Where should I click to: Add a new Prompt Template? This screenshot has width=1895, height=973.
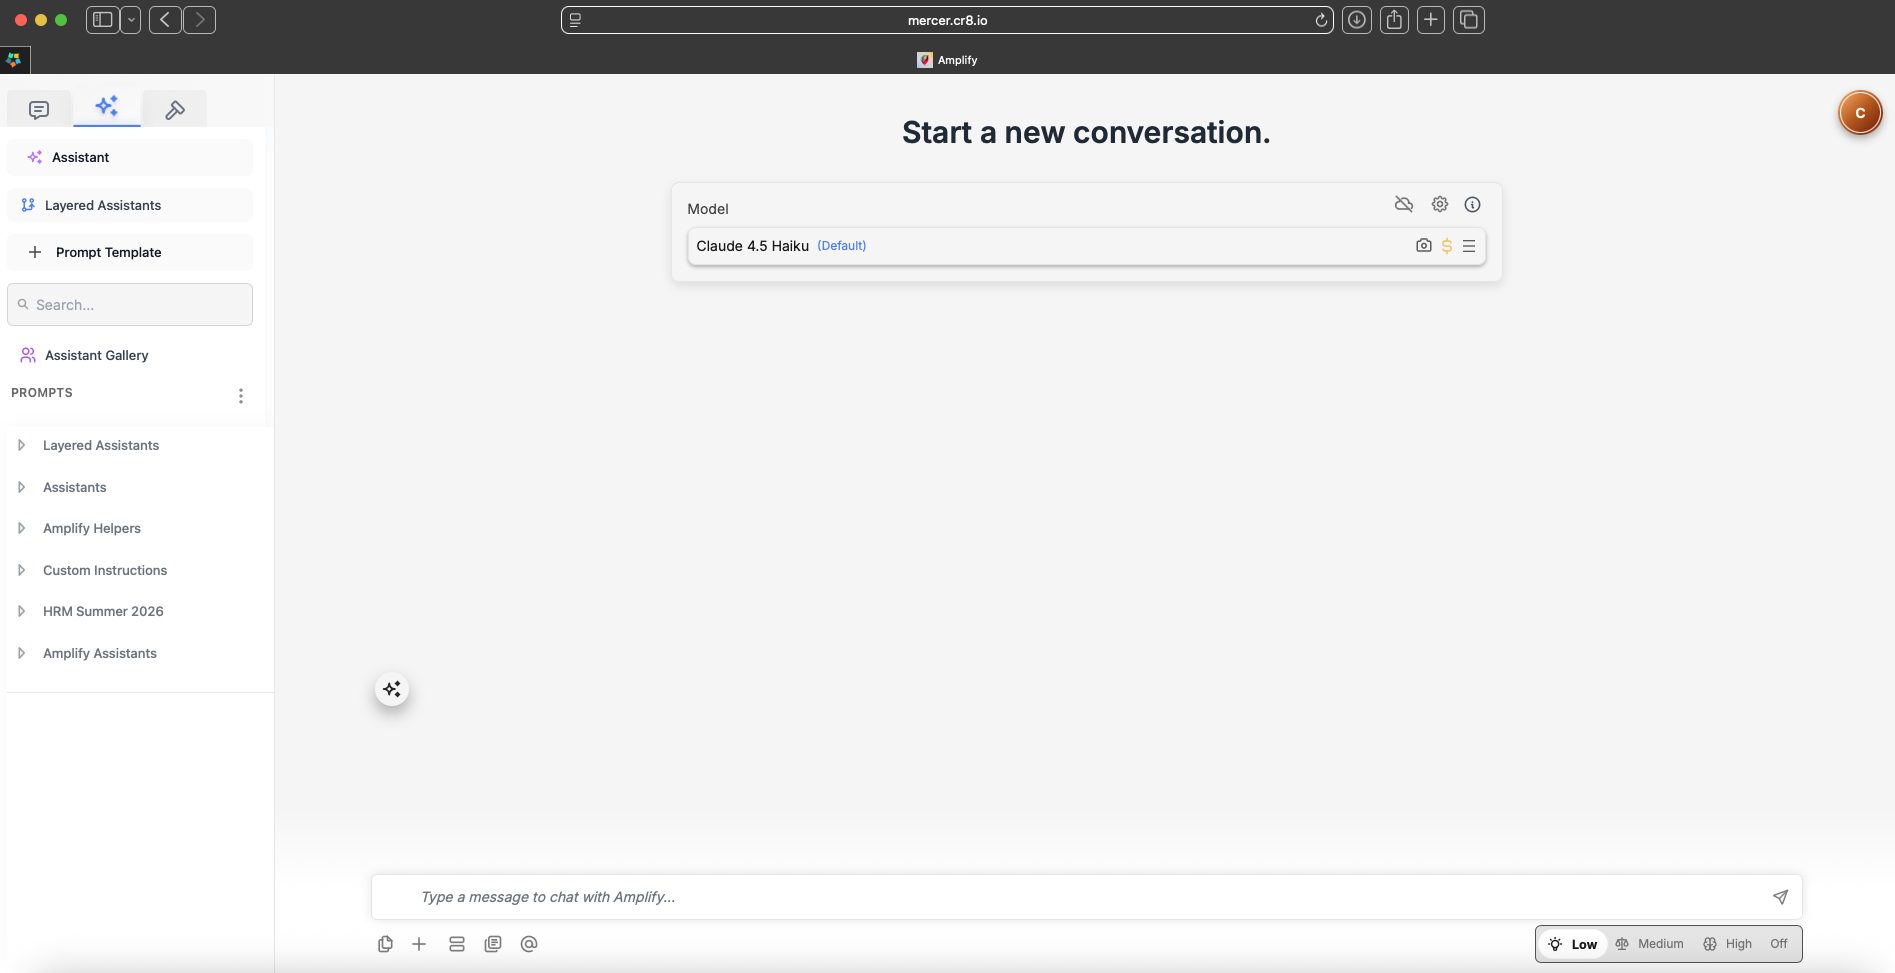click(130, 252)
